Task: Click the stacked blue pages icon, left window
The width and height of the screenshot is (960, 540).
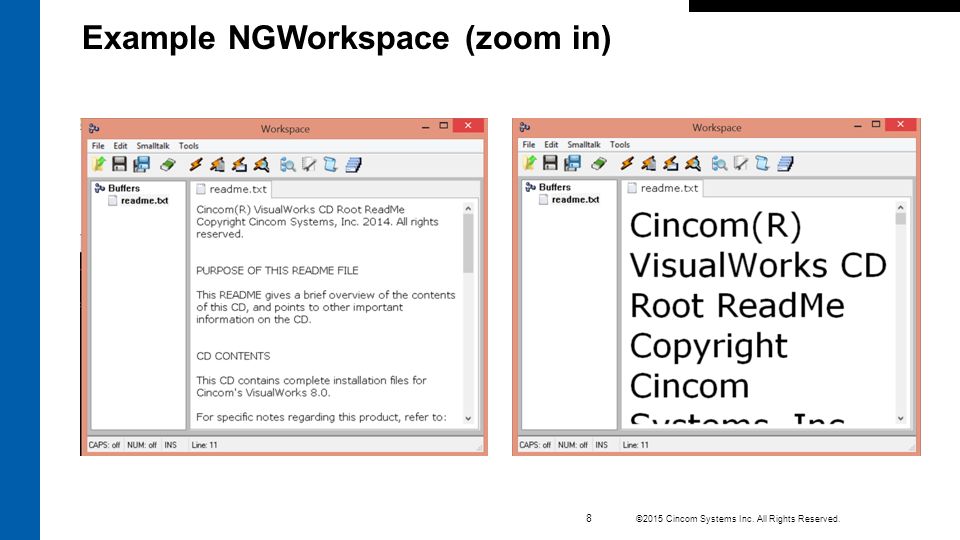Action: pos(353,164)
